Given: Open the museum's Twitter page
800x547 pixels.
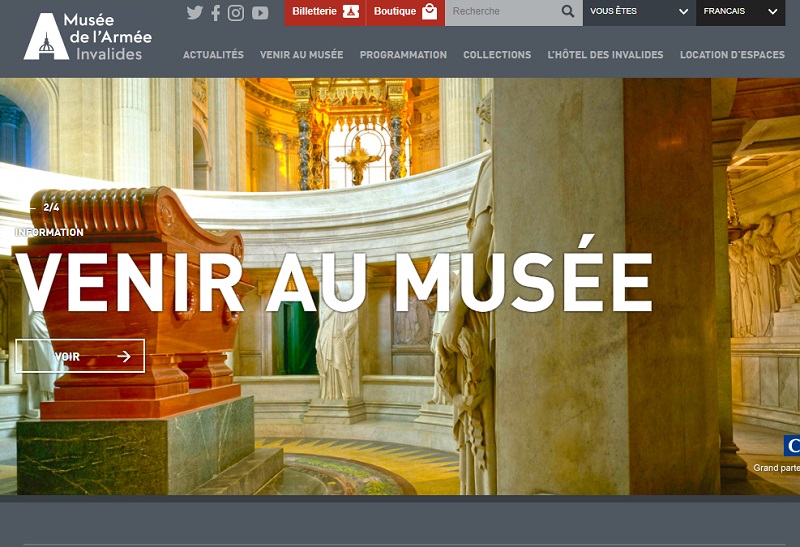Looking at the screenshot, I should click(195, 13).
